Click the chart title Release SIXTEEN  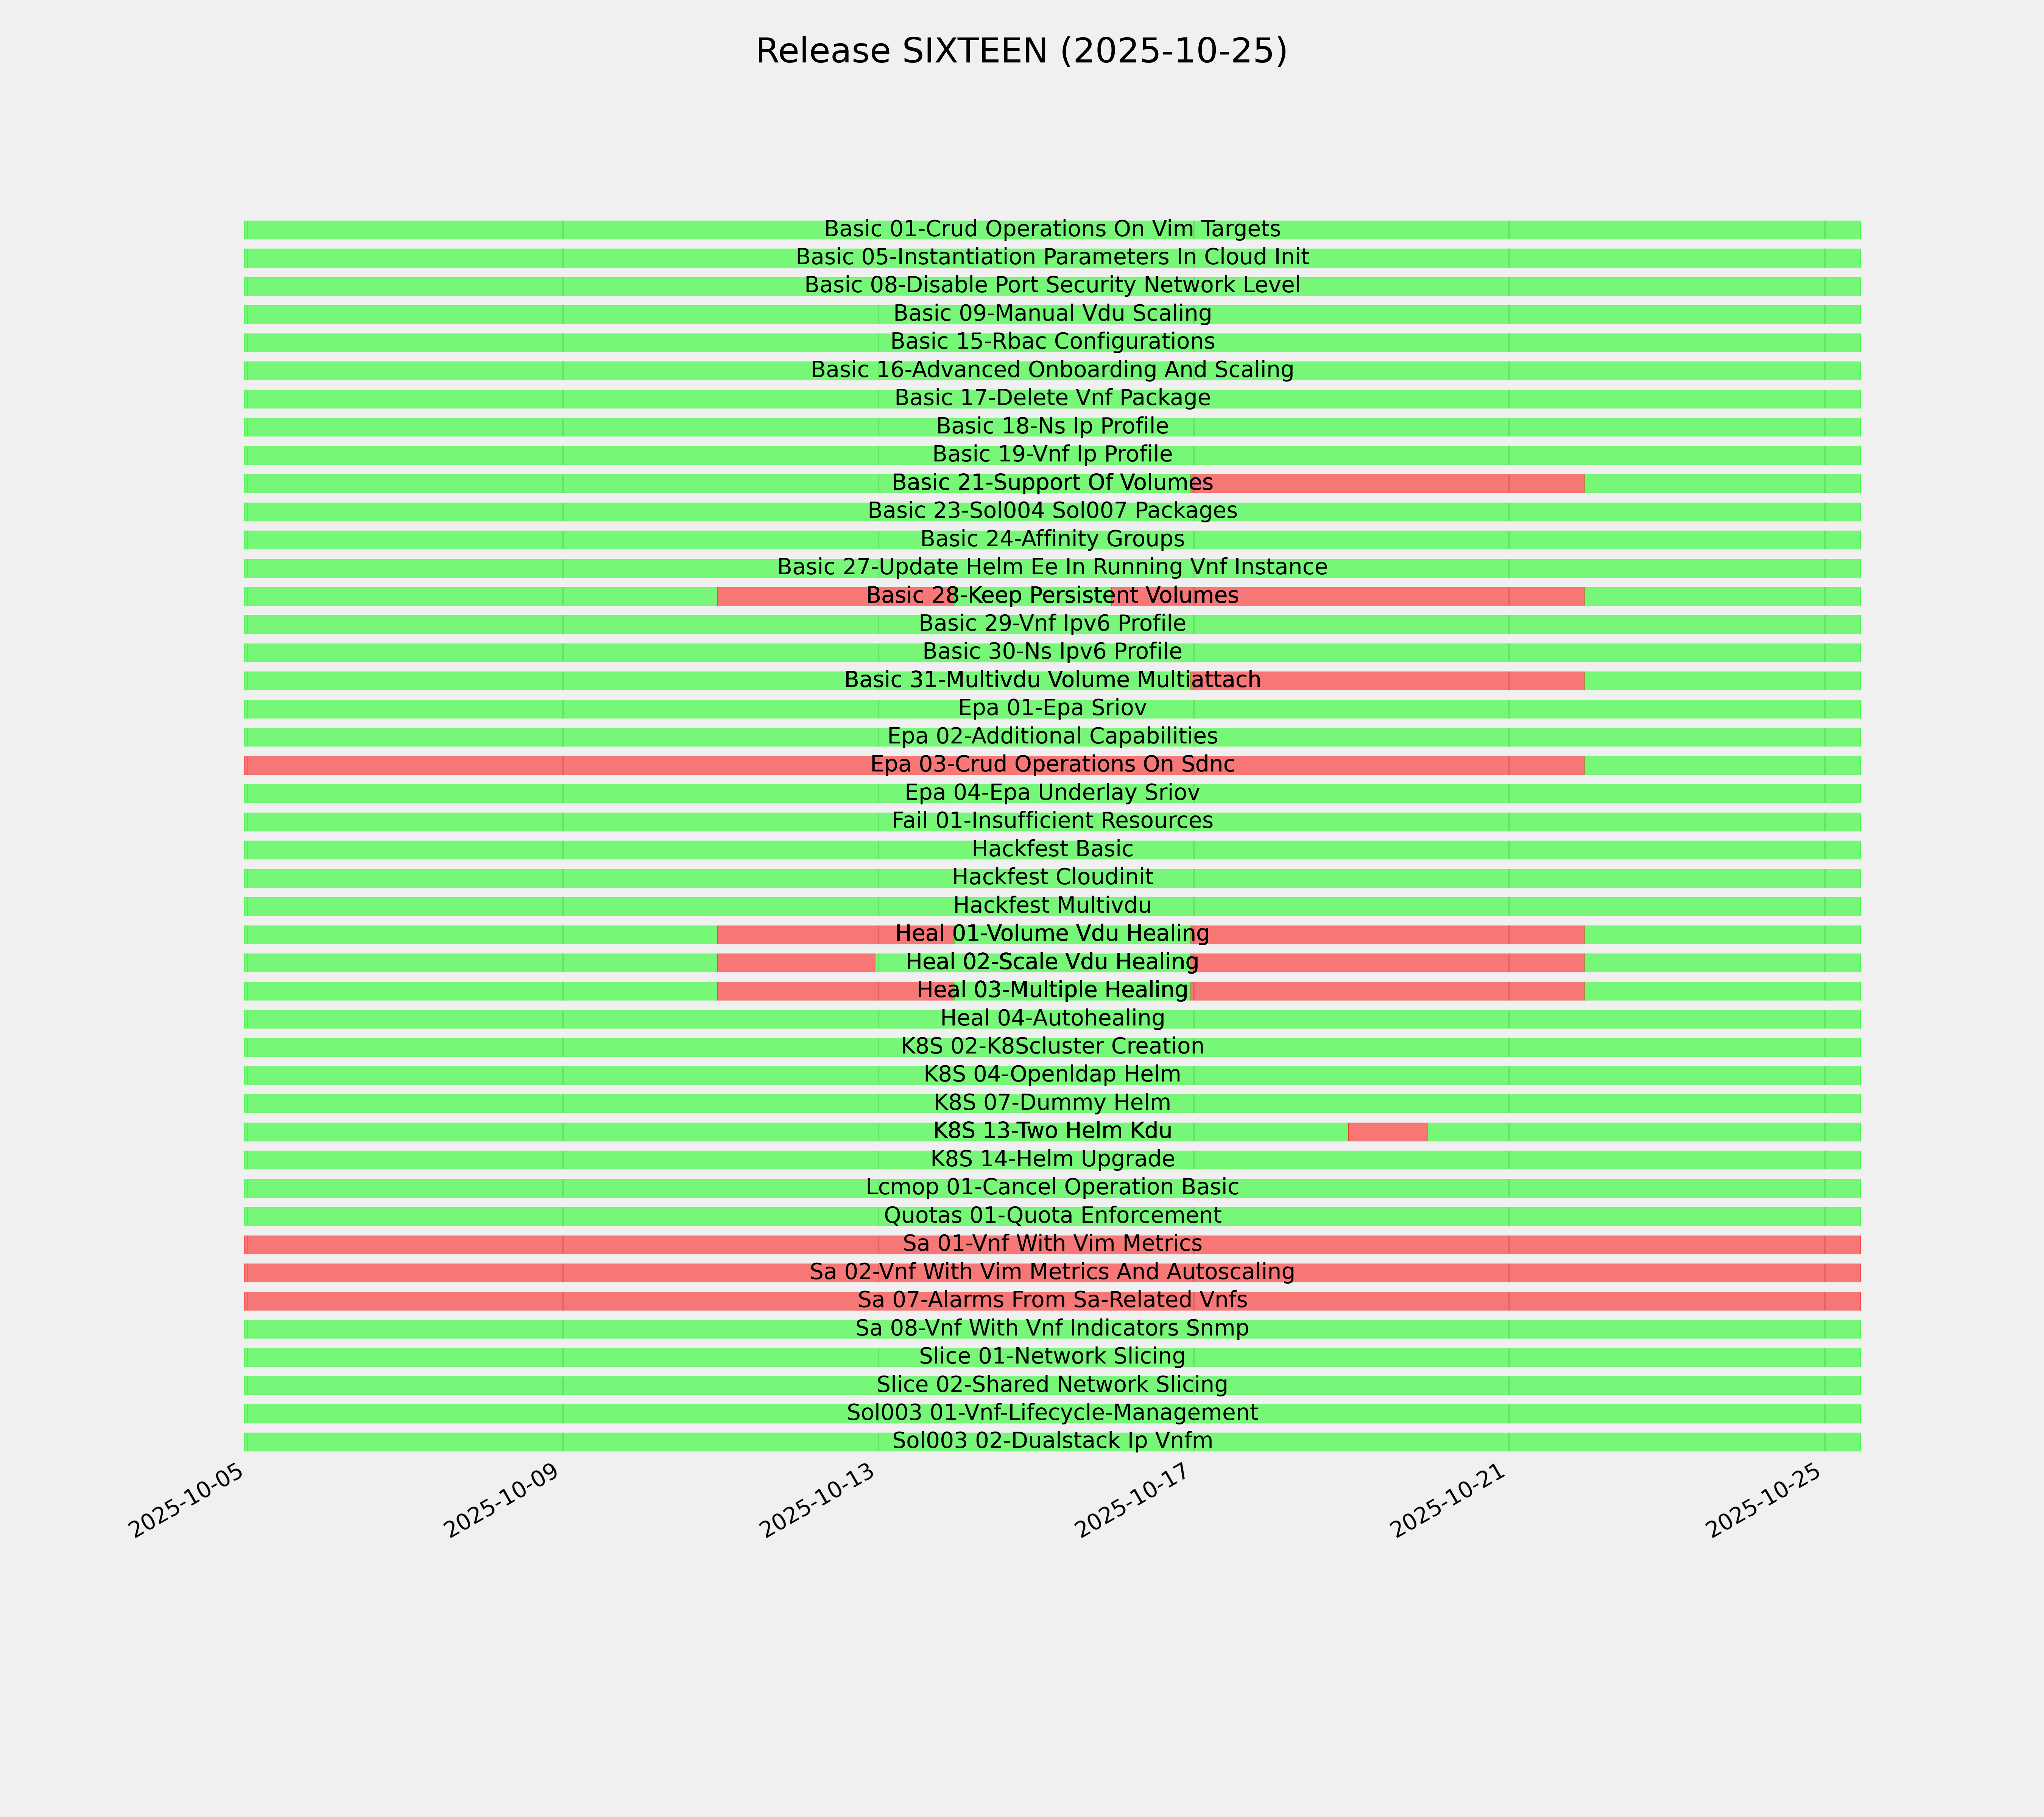pyautogui.click(x=1021, y=51)
